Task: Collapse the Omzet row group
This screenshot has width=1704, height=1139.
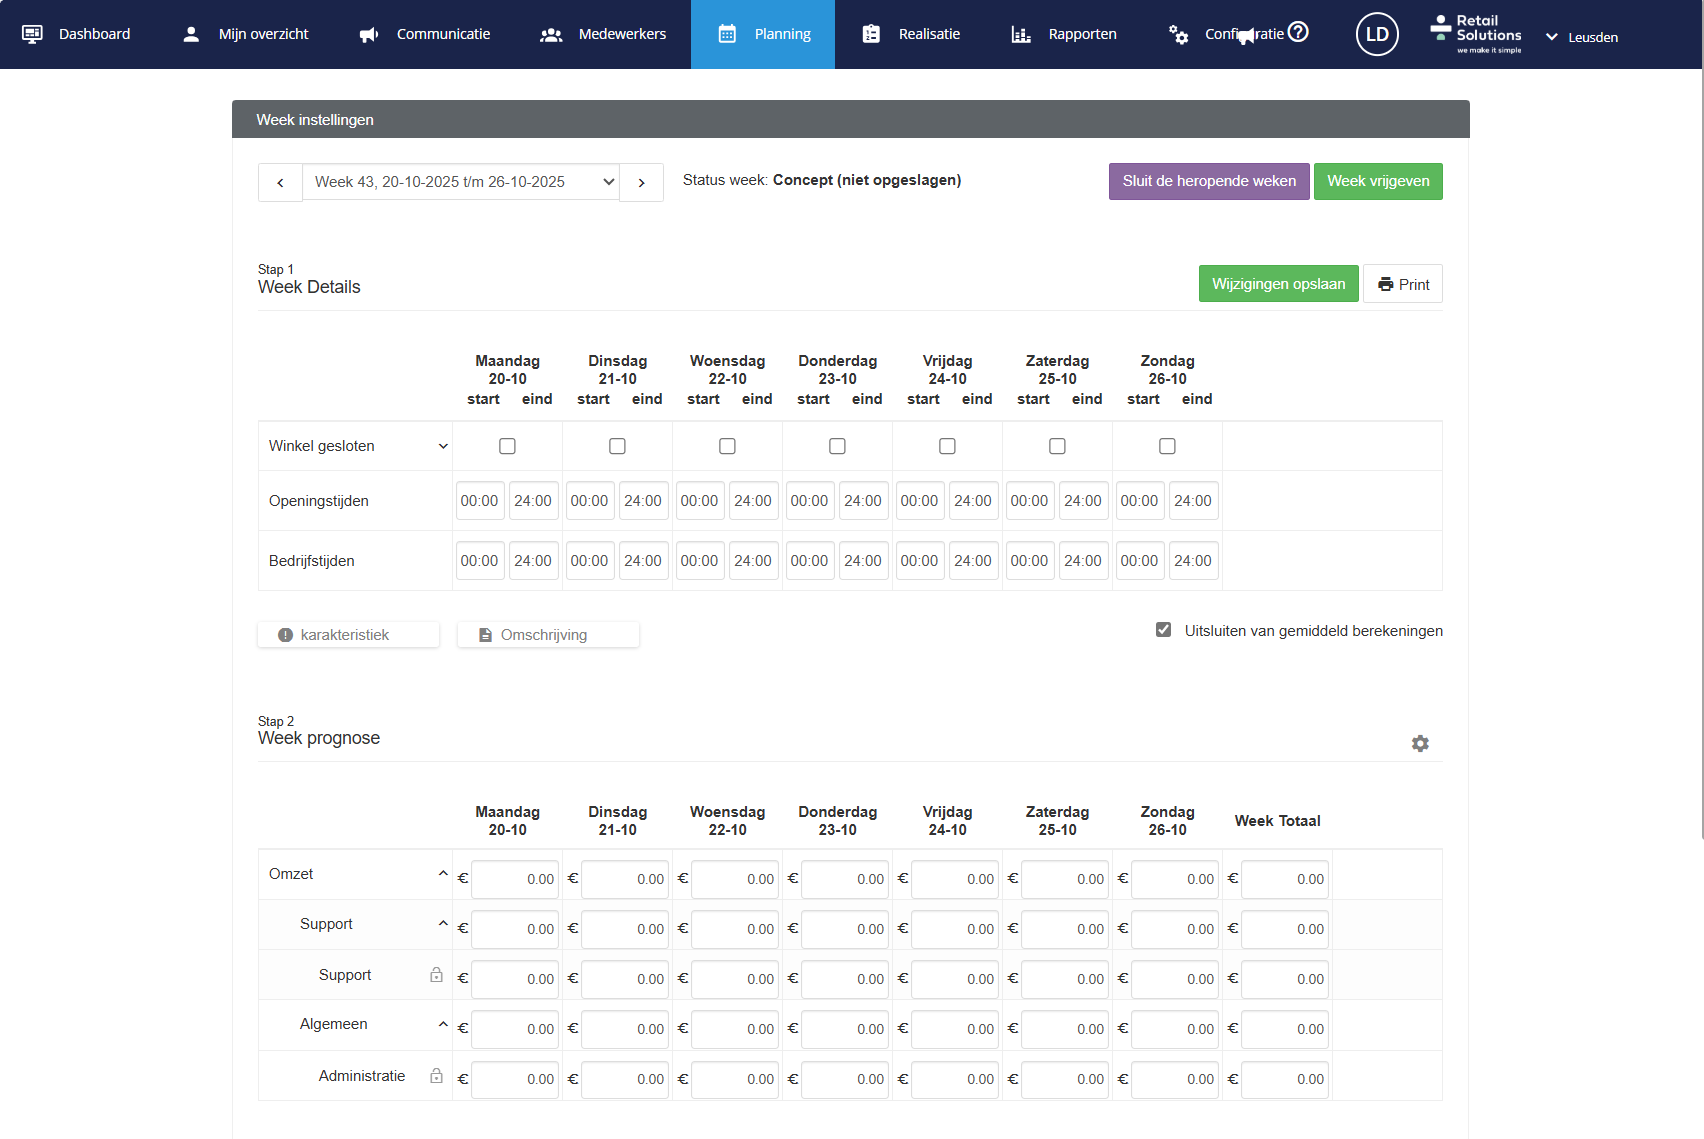Action: coord(443,874)
